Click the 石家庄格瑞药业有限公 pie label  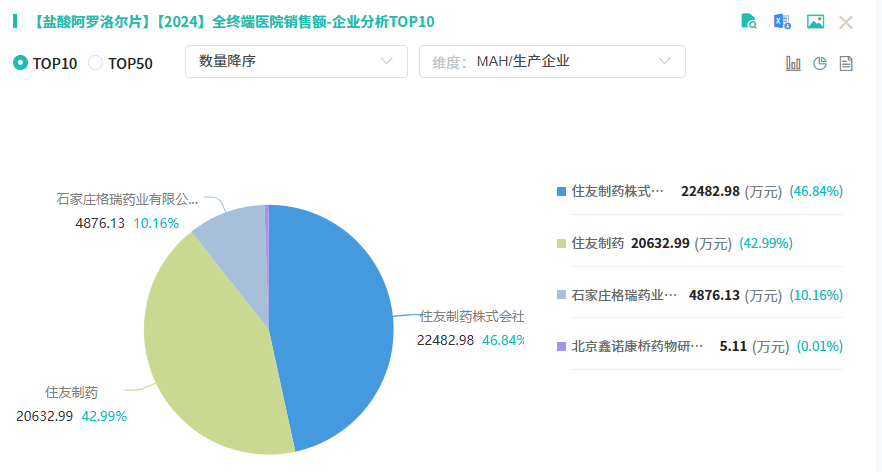pos(126,199)
